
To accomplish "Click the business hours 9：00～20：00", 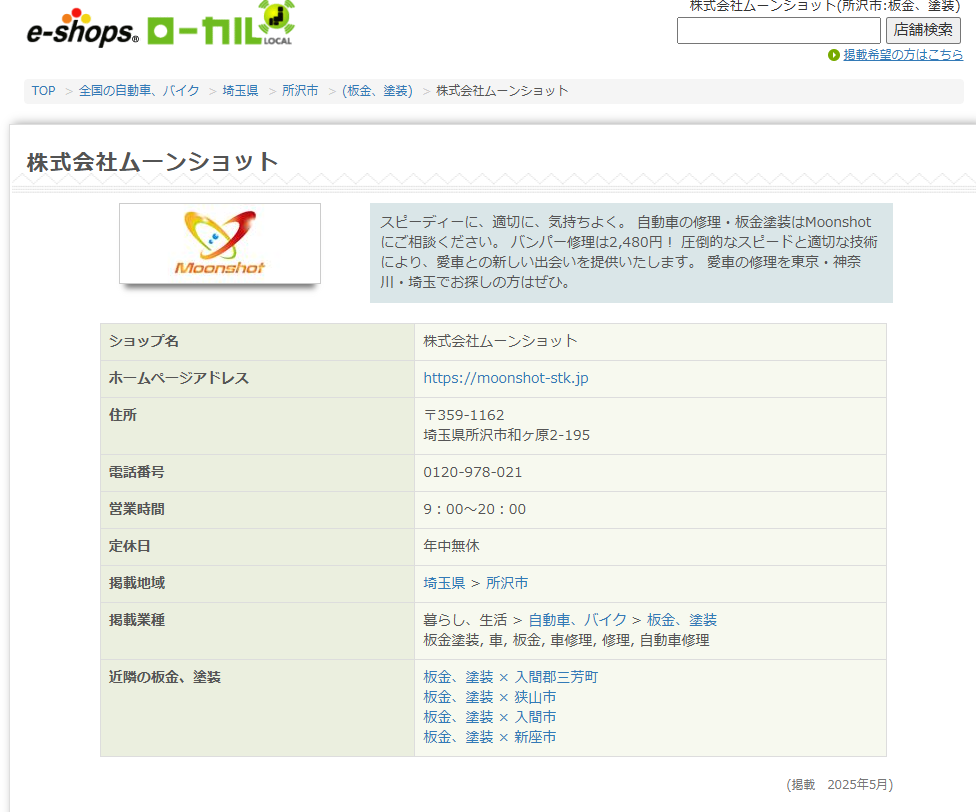I will pos(474,509).
